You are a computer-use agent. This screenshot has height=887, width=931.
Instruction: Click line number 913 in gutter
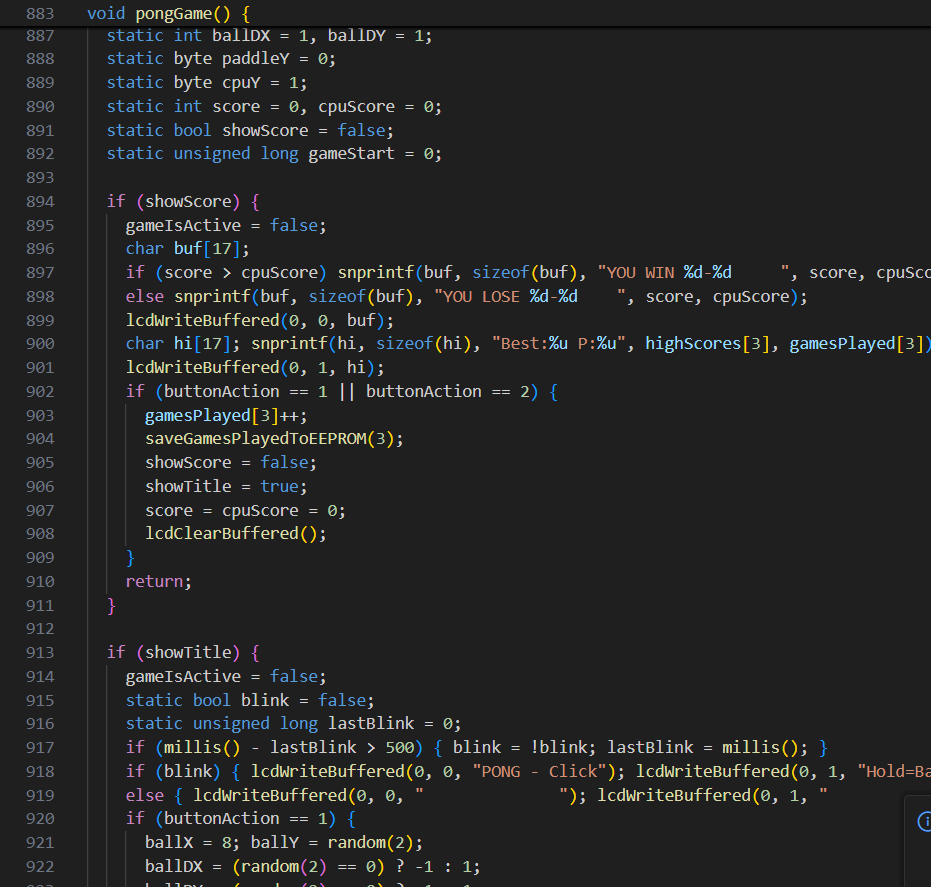point(40,652)
